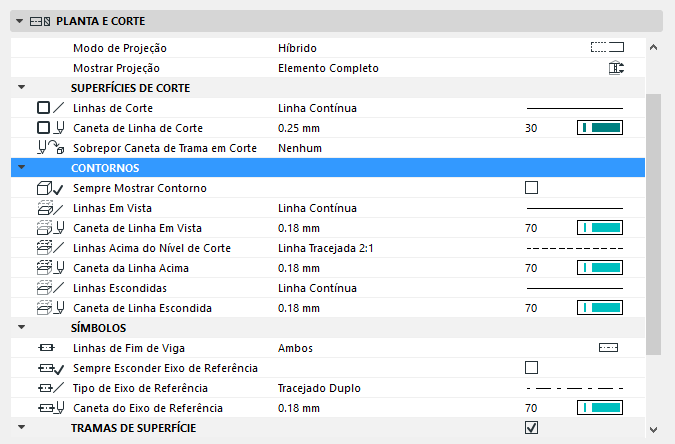Image resolution: width=675 pixels, height=444 pixels.
Task: Click the scrollbar up arrow
Action: [654, 47]
